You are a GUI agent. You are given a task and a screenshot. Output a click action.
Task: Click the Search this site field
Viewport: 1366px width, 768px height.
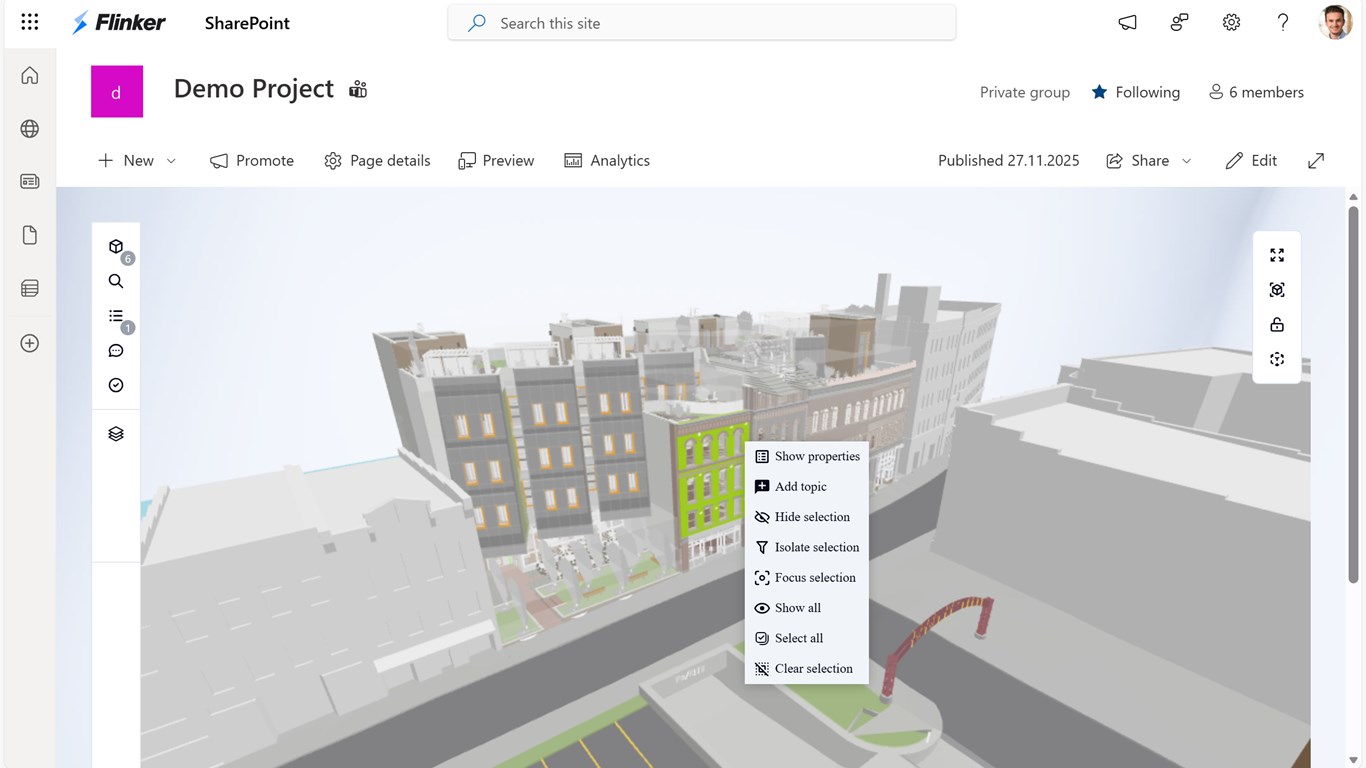click(702, 23)
